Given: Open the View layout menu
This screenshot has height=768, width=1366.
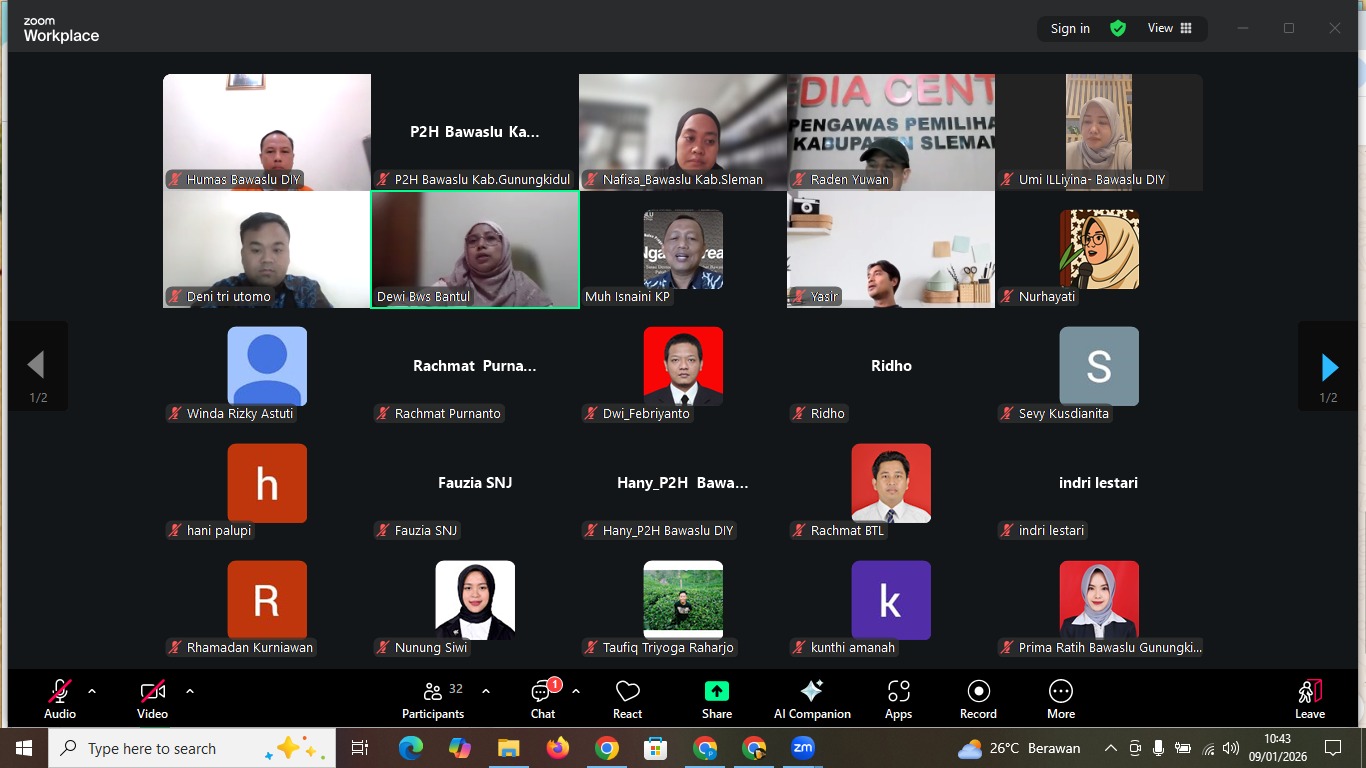Looking at the screenshot, I should click(1167, 28).
